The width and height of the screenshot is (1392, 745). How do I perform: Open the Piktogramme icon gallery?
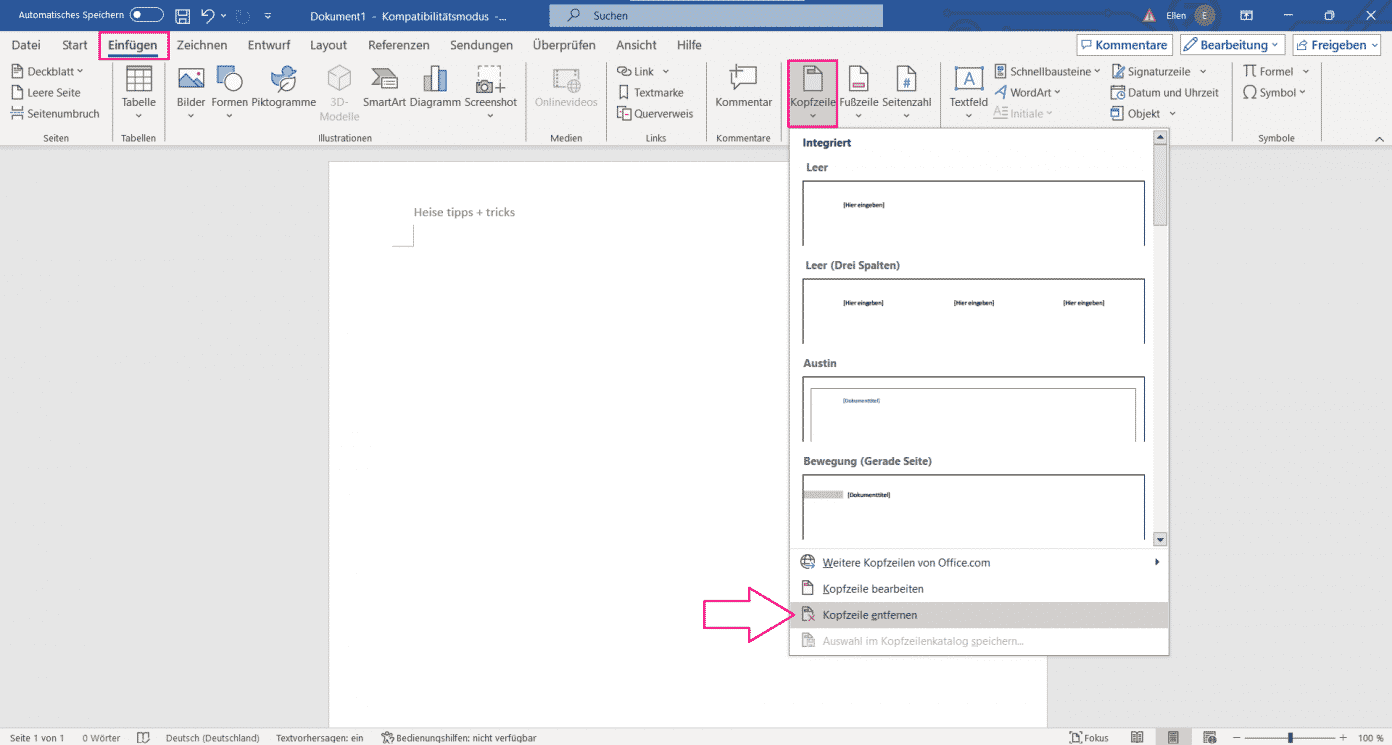pyautogui.click(x=283, y=86)
